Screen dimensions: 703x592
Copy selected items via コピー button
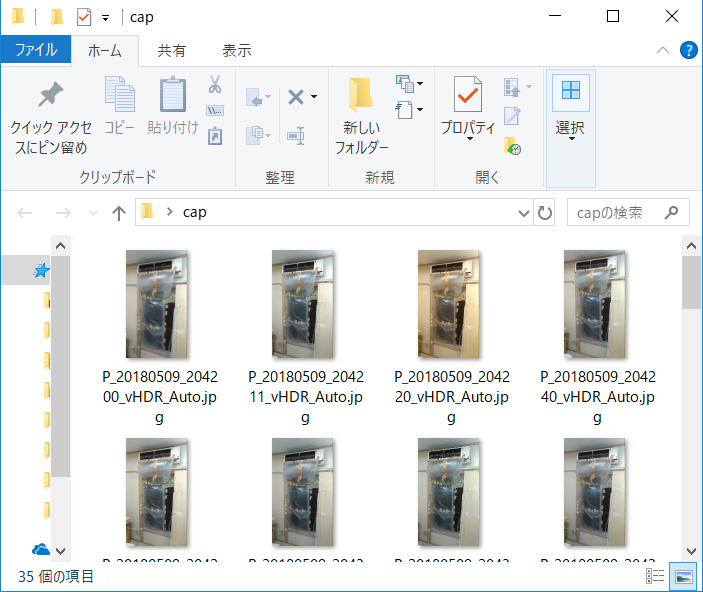pos(119,106)
